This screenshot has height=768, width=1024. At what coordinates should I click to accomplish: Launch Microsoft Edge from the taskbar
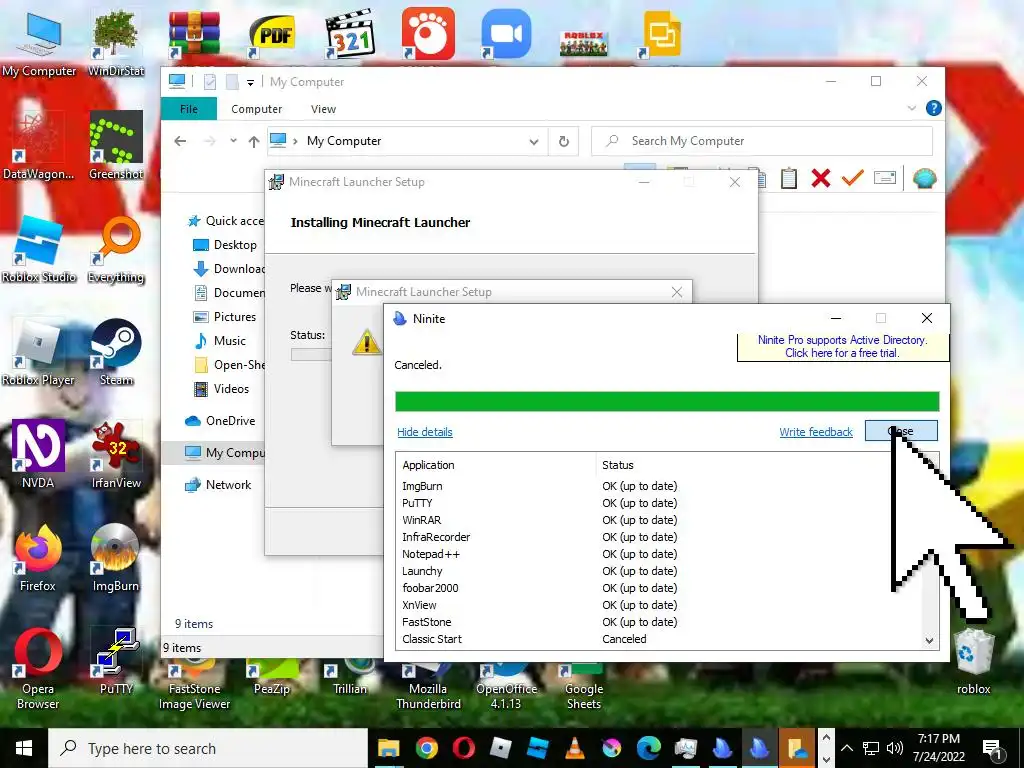point(648,748)
